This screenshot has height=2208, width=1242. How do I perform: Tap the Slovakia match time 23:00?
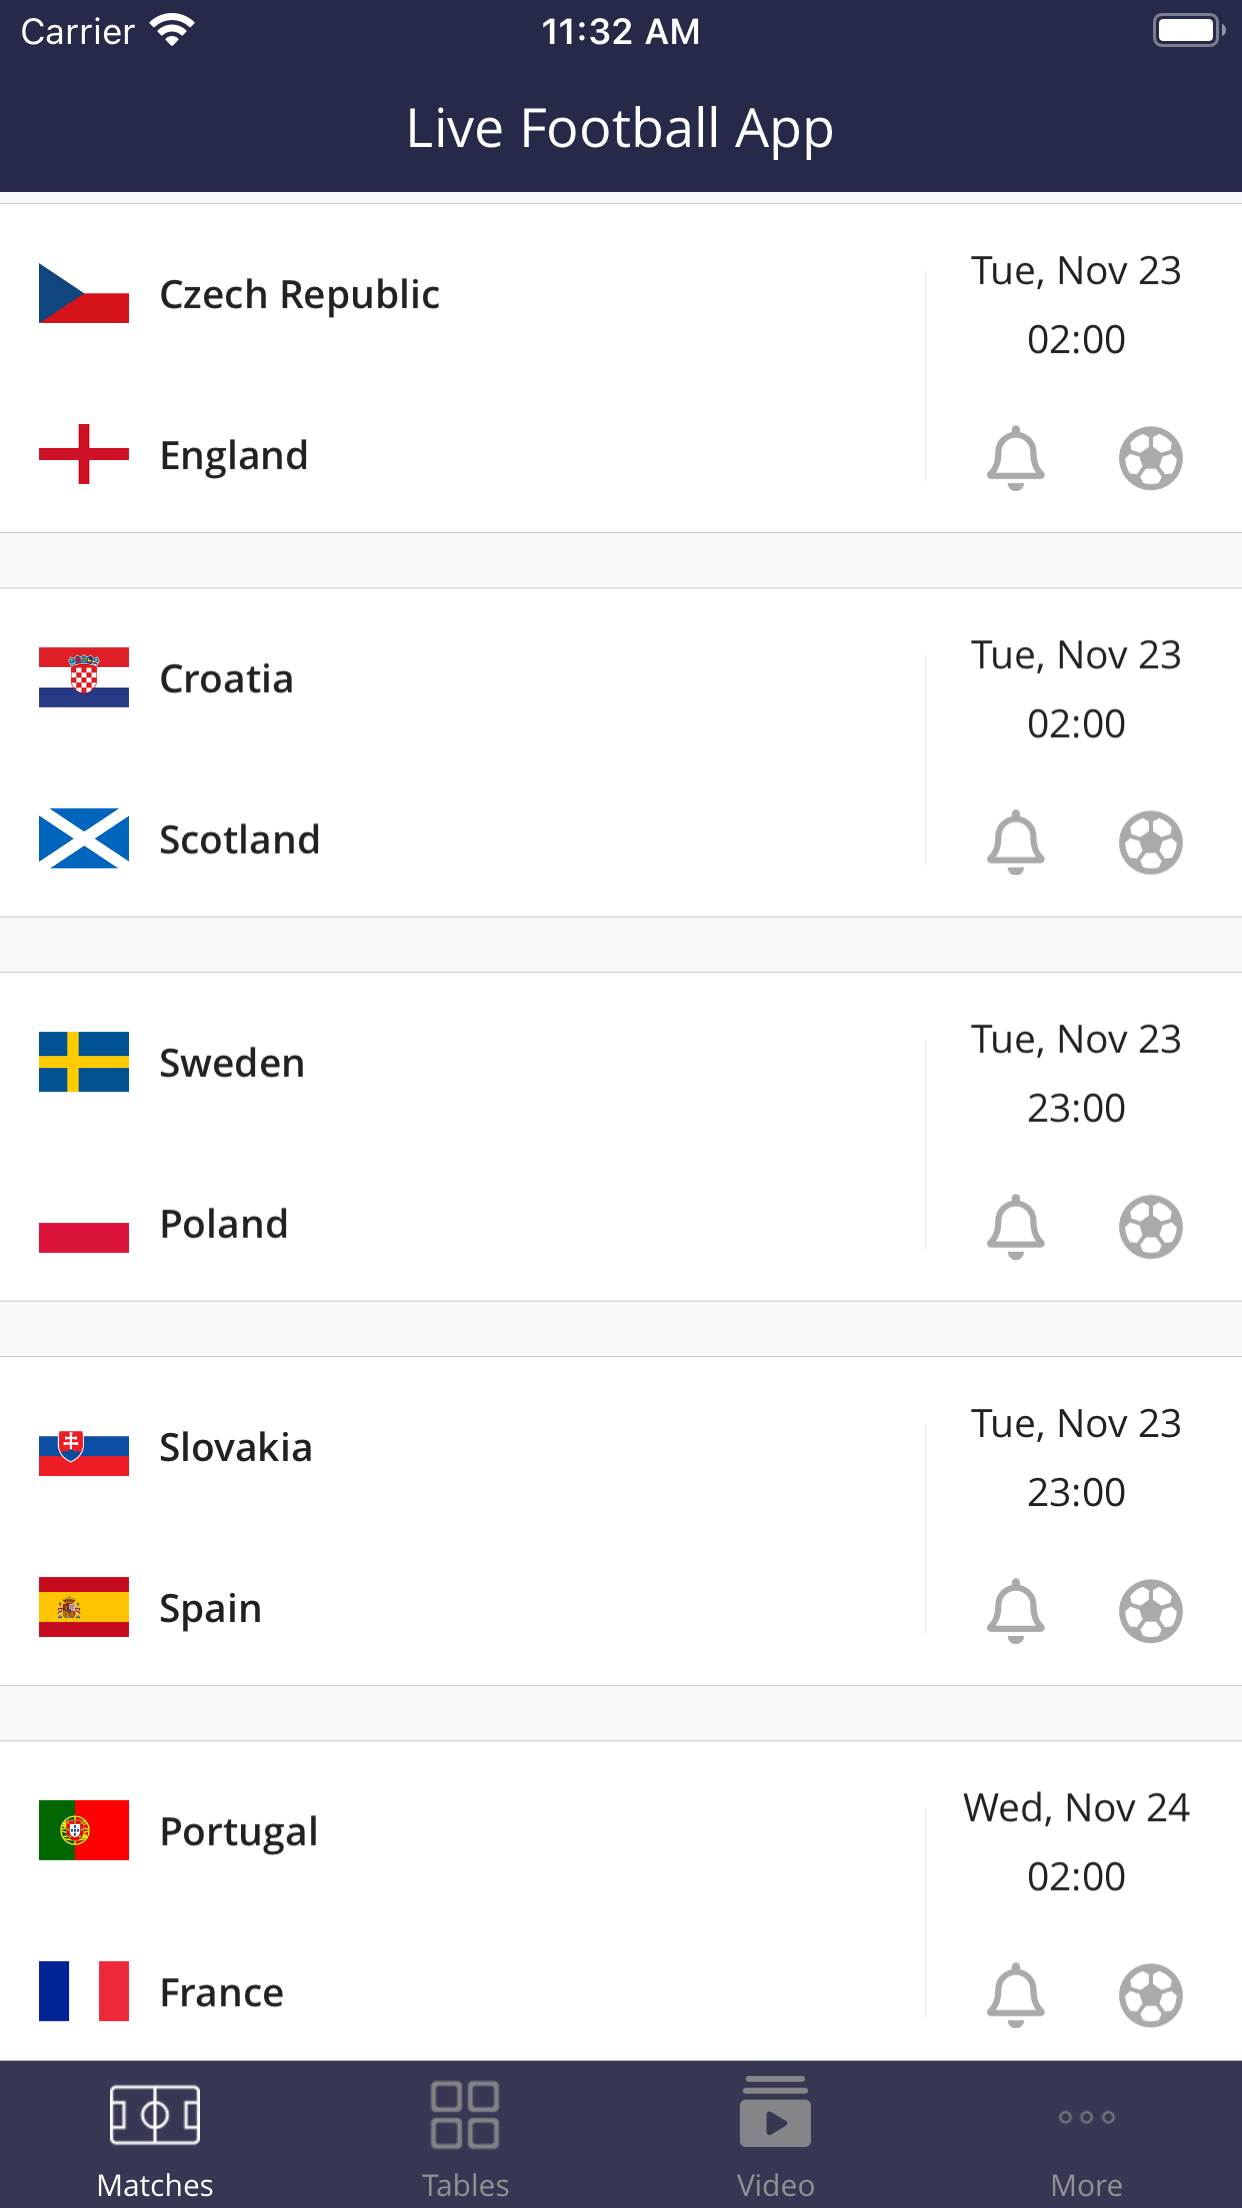1076,1492
